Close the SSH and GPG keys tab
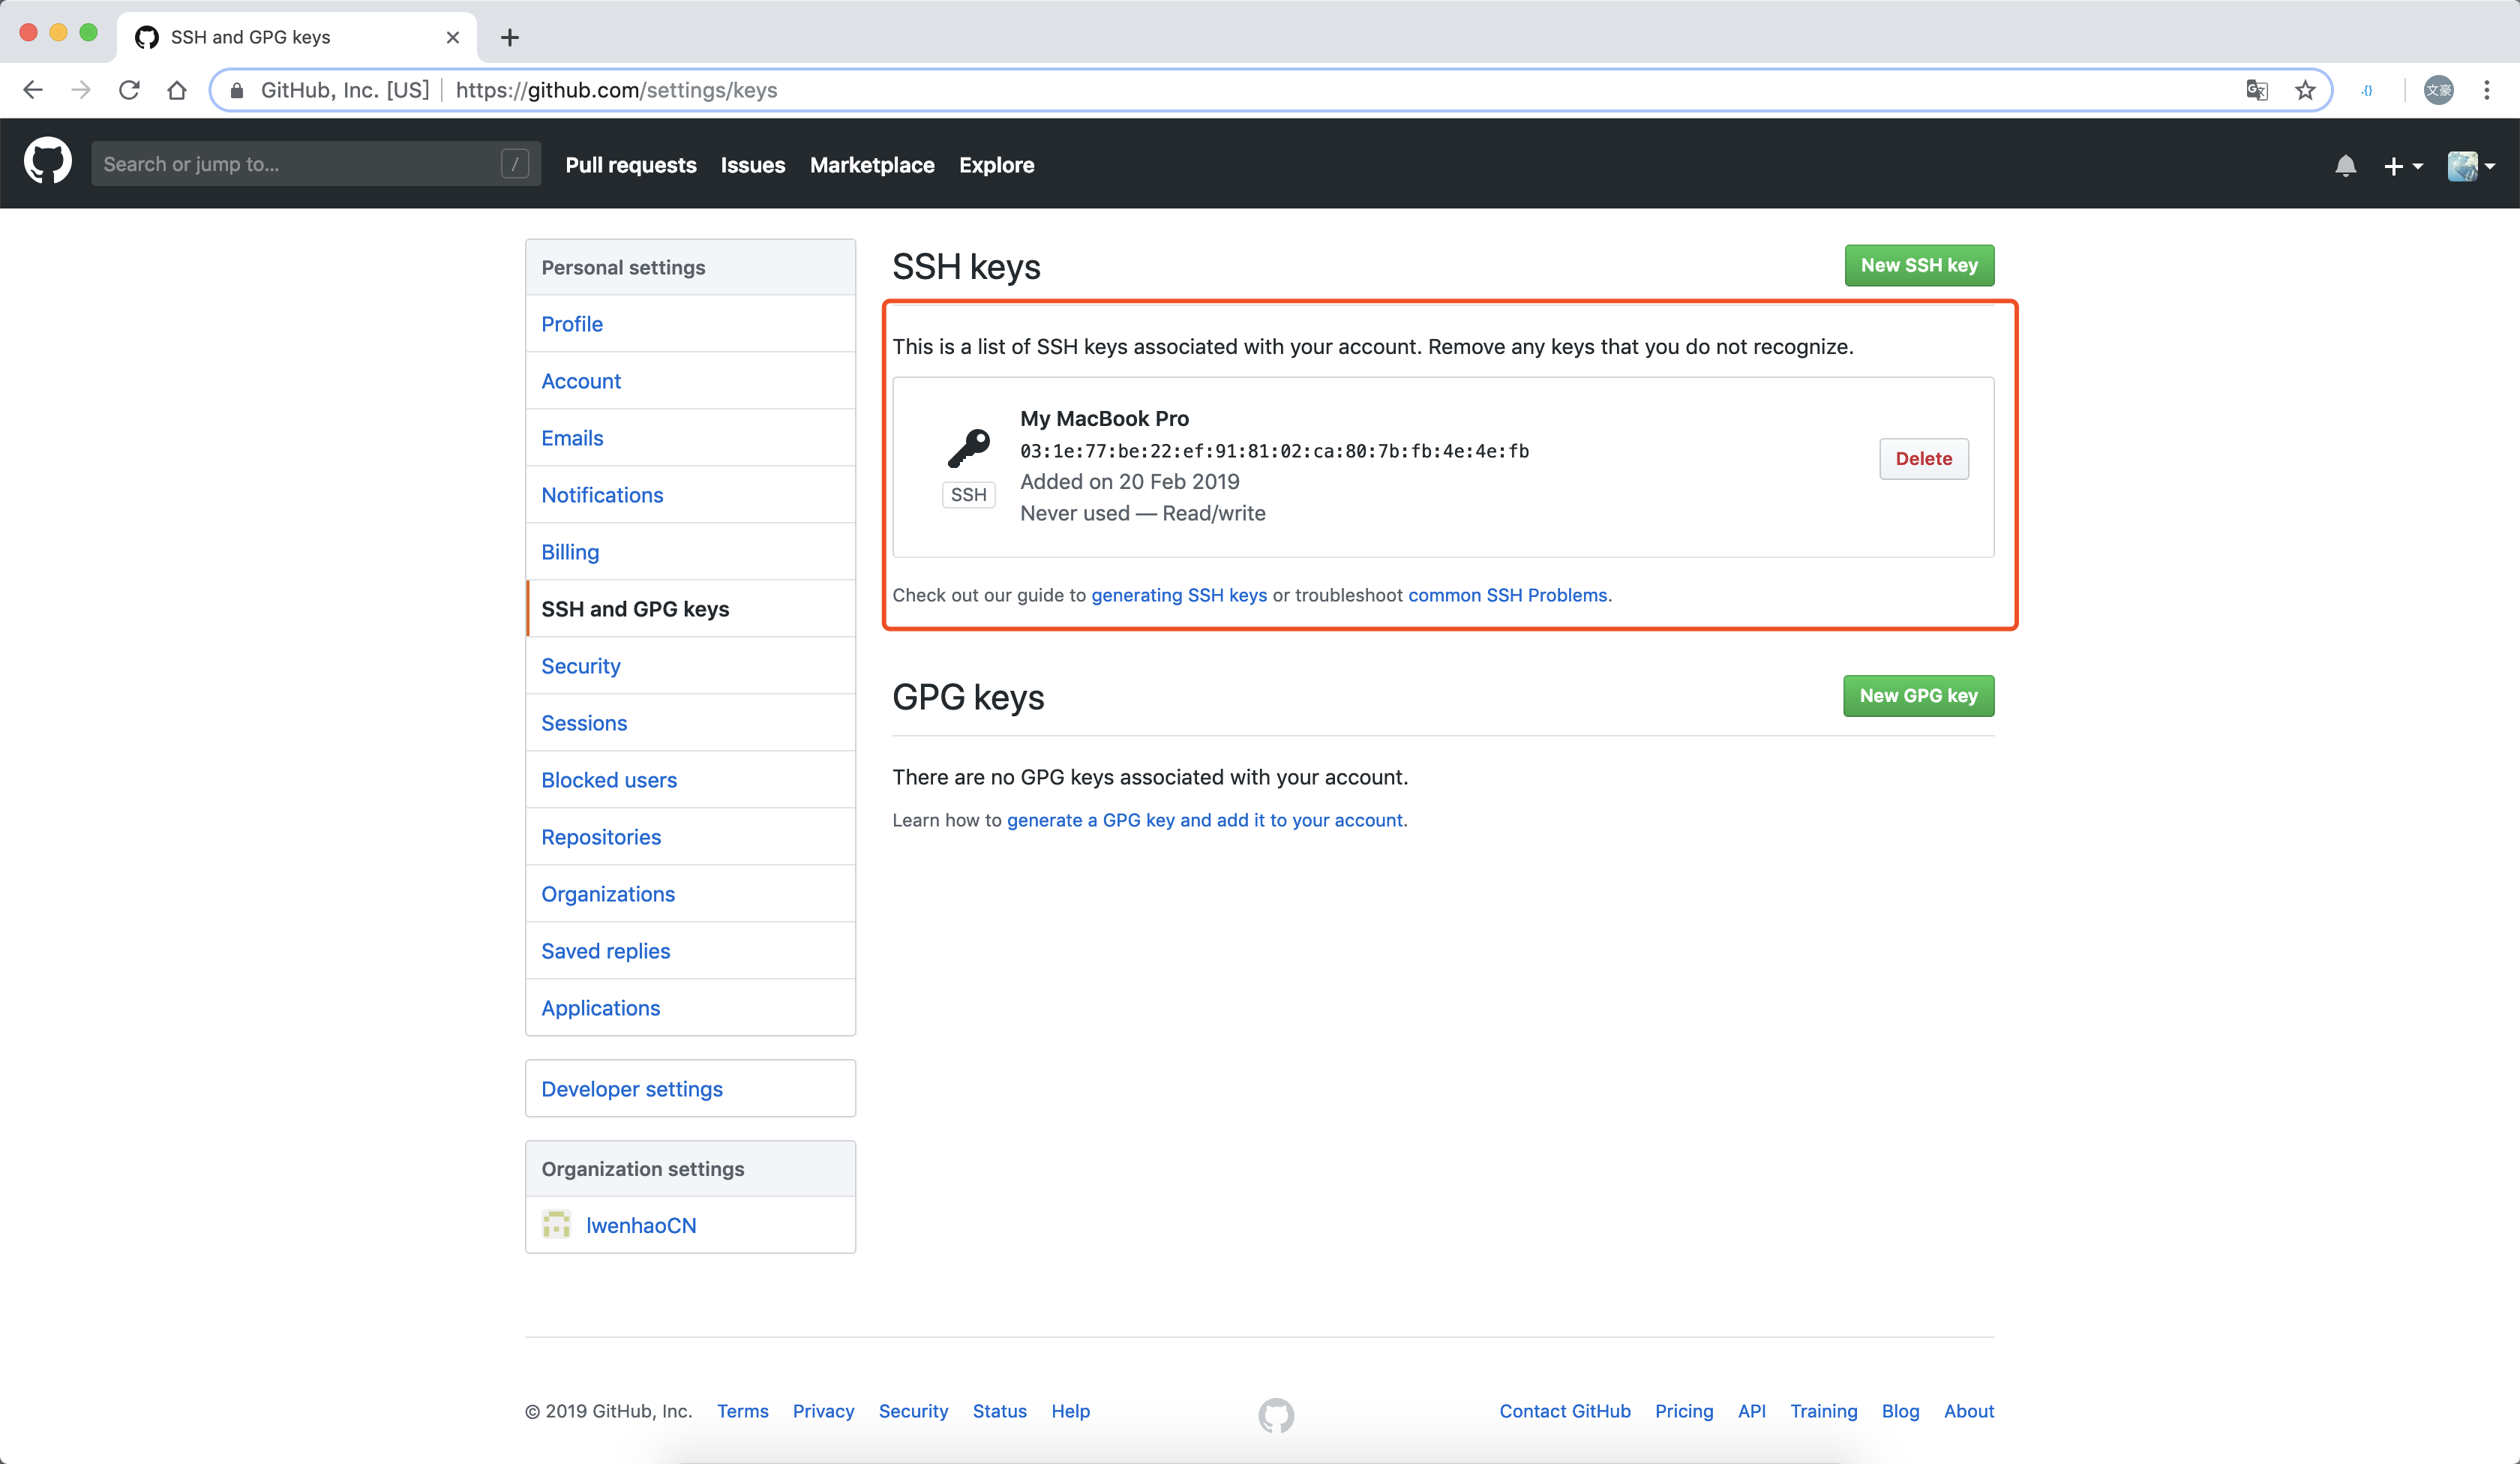Viewport: 2520px width, 1464px height. click(453, 37)
